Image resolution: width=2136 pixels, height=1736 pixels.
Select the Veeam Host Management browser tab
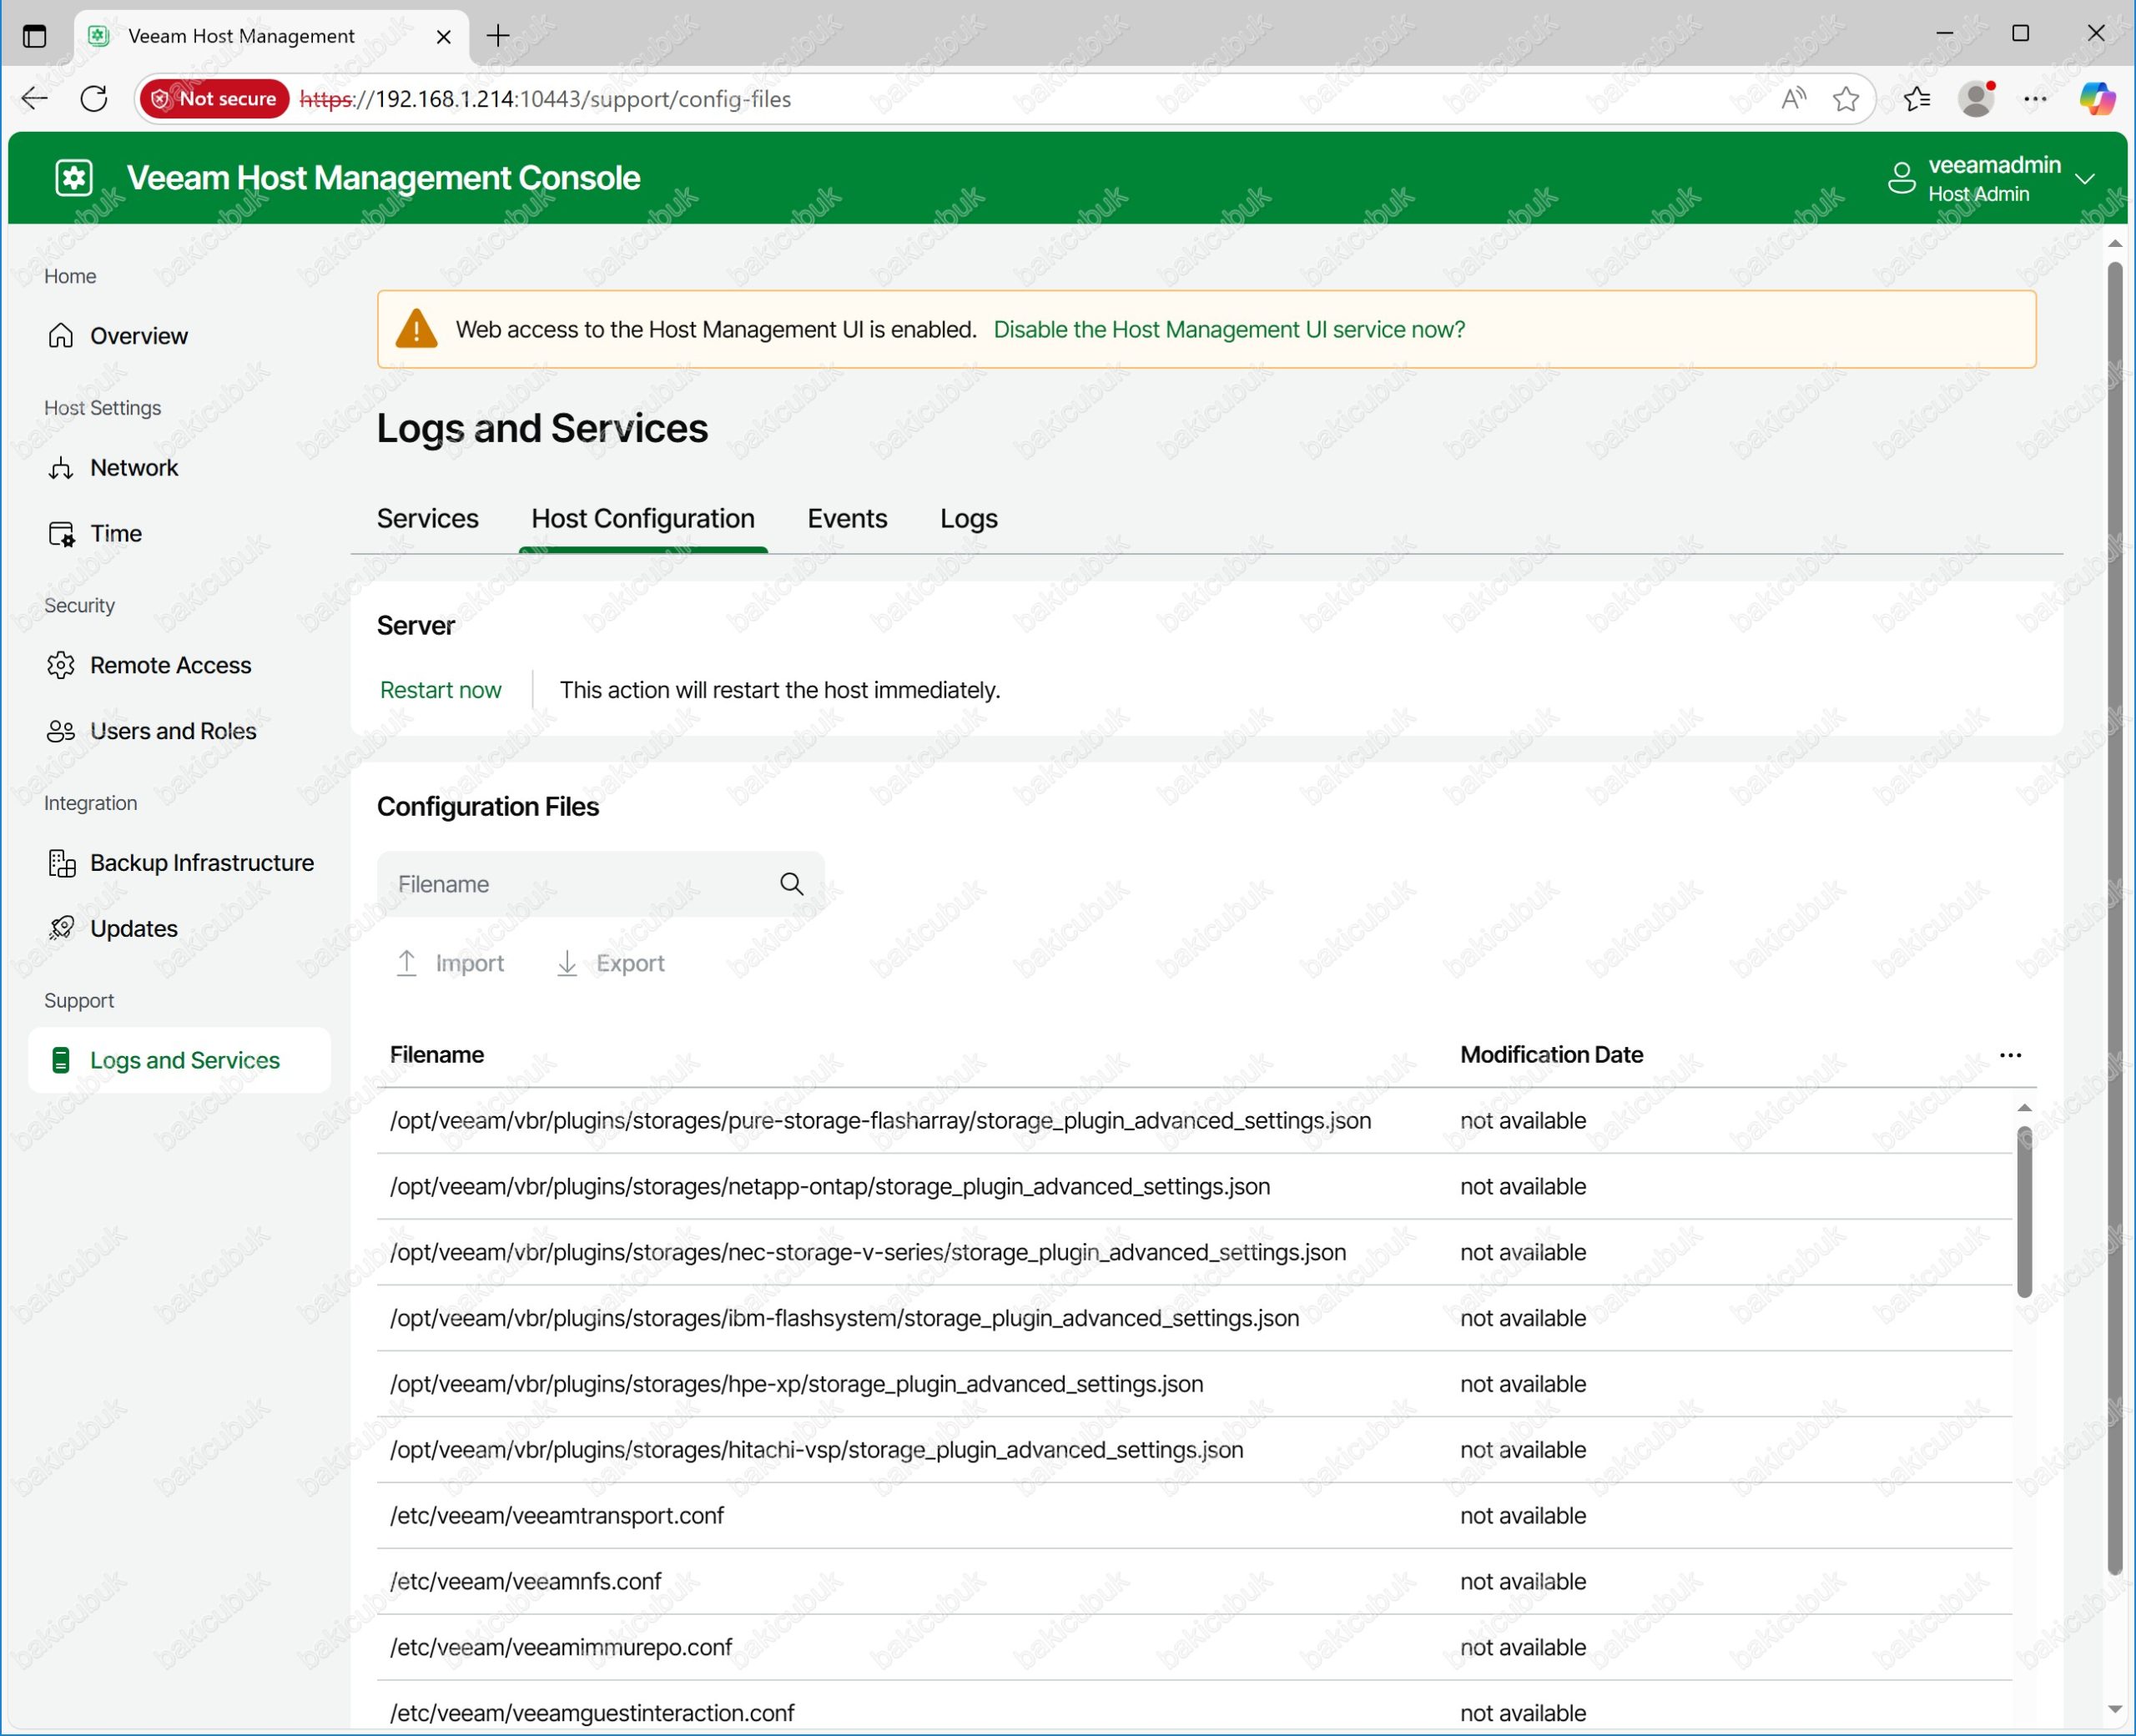(271, 36)
